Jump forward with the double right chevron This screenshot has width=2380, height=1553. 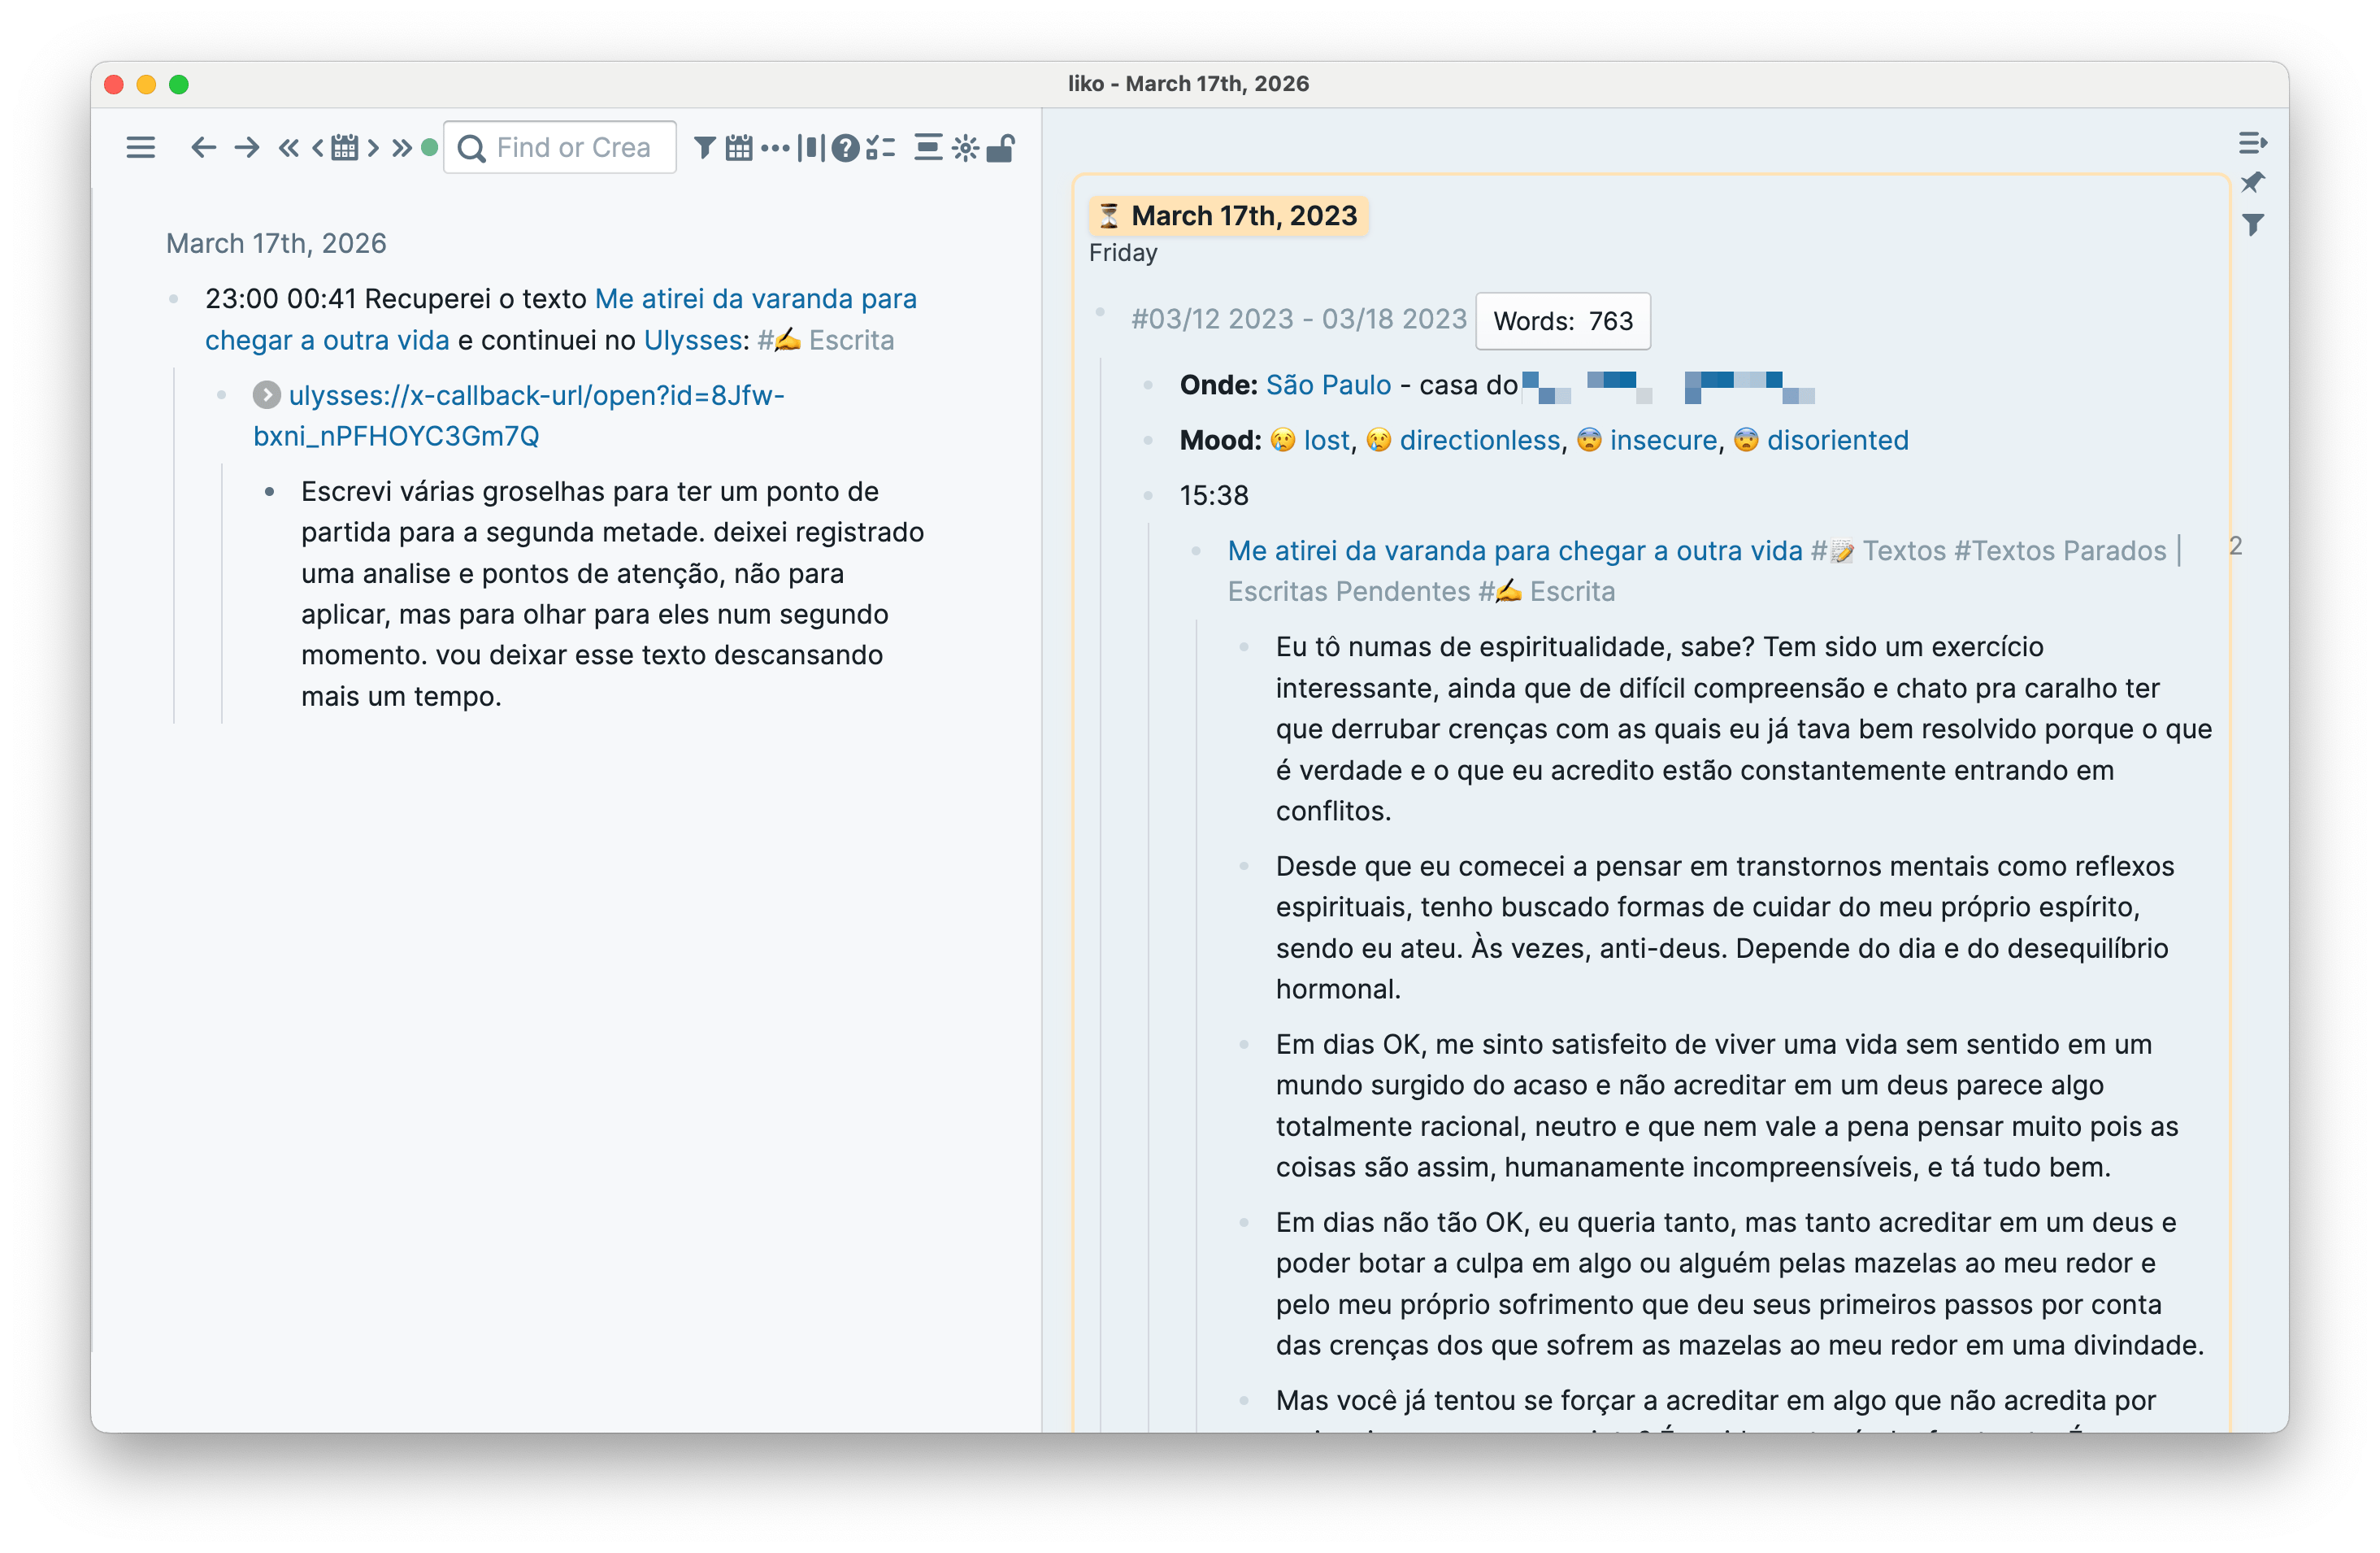(402, 148)
